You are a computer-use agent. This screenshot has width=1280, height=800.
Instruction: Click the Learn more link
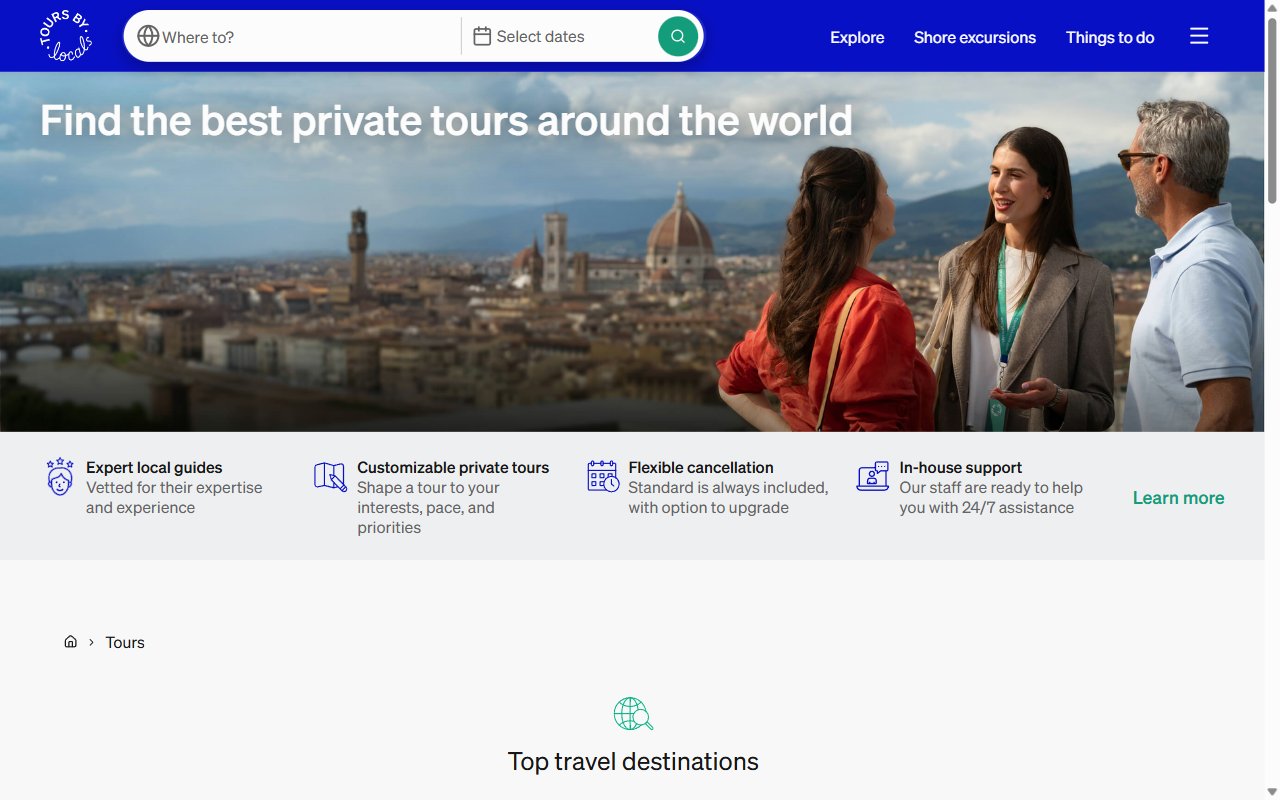tap(1178, 498)
